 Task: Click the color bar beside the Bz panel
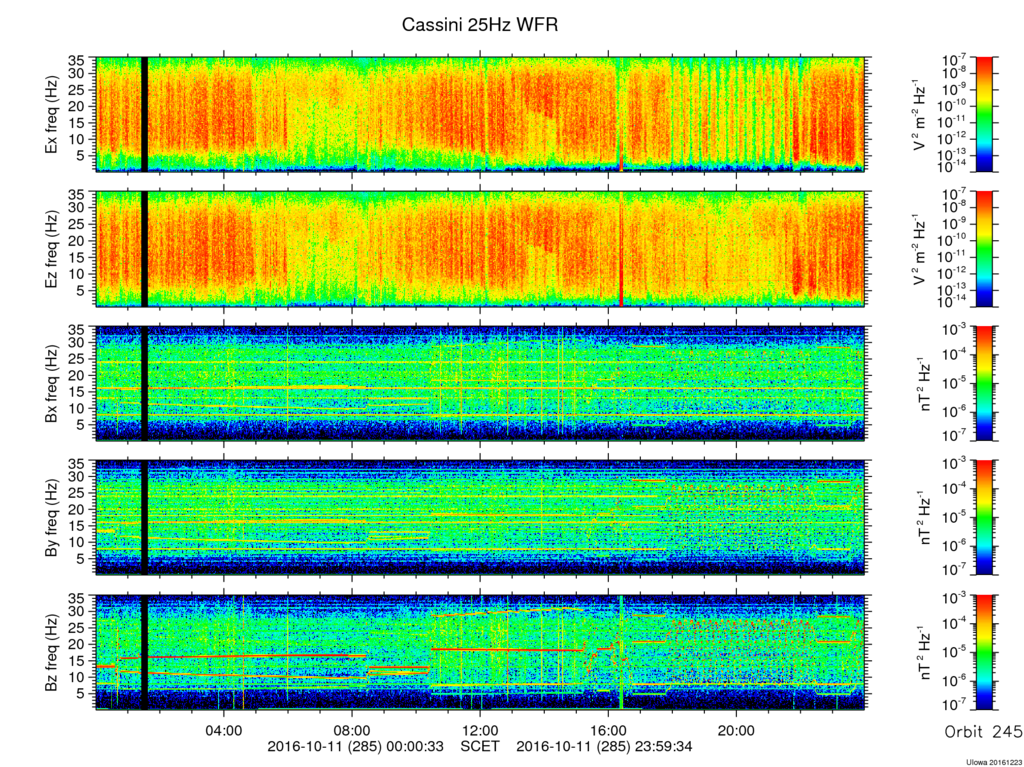tap(984, 652)
